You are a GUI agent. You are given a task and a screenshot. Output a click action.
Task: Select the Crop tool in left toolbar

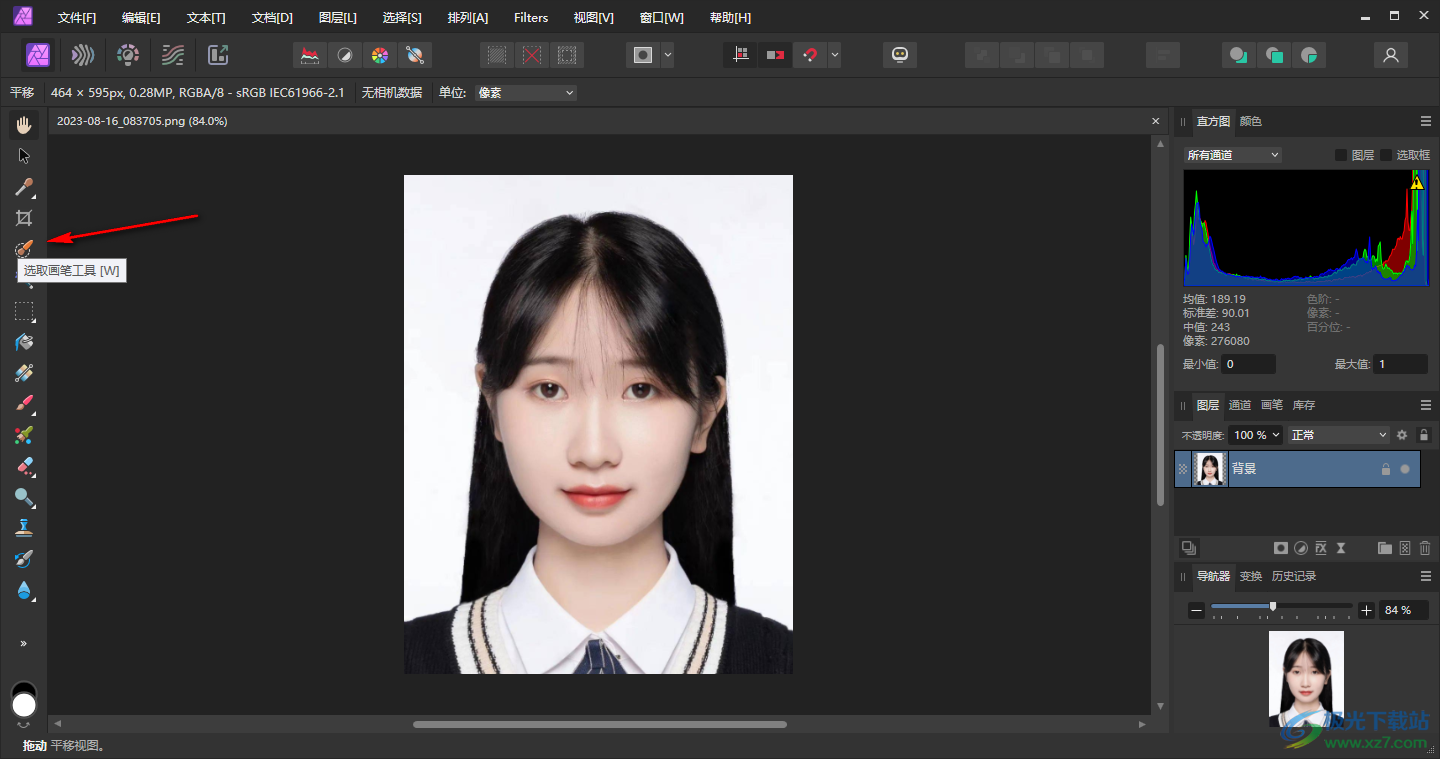(24, 218)
